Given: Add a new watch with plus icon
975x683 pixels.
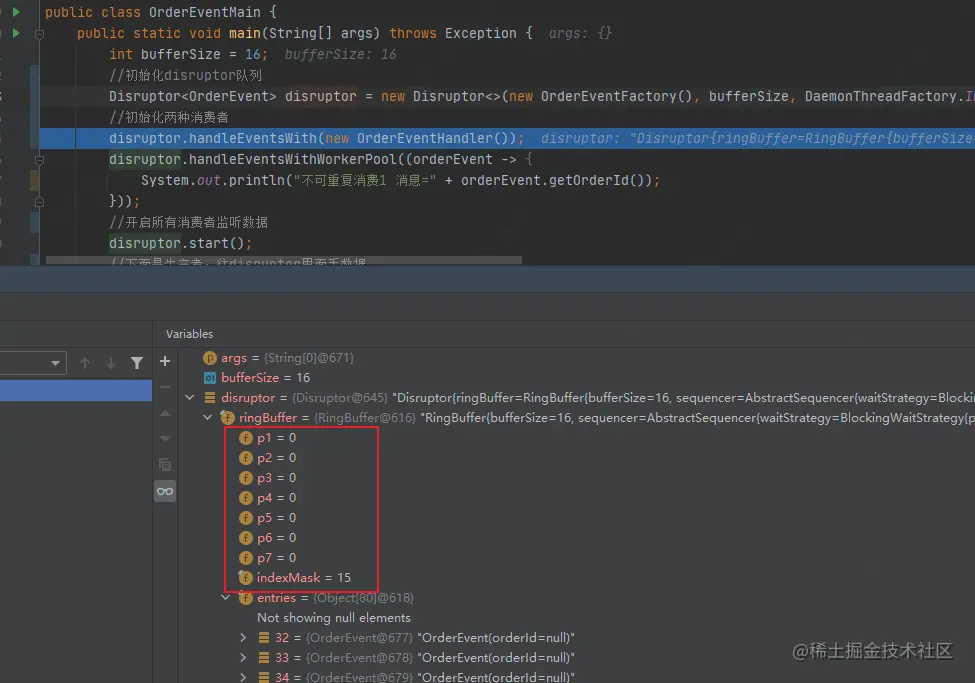Looking at the screenshot, I should point(165,361).
